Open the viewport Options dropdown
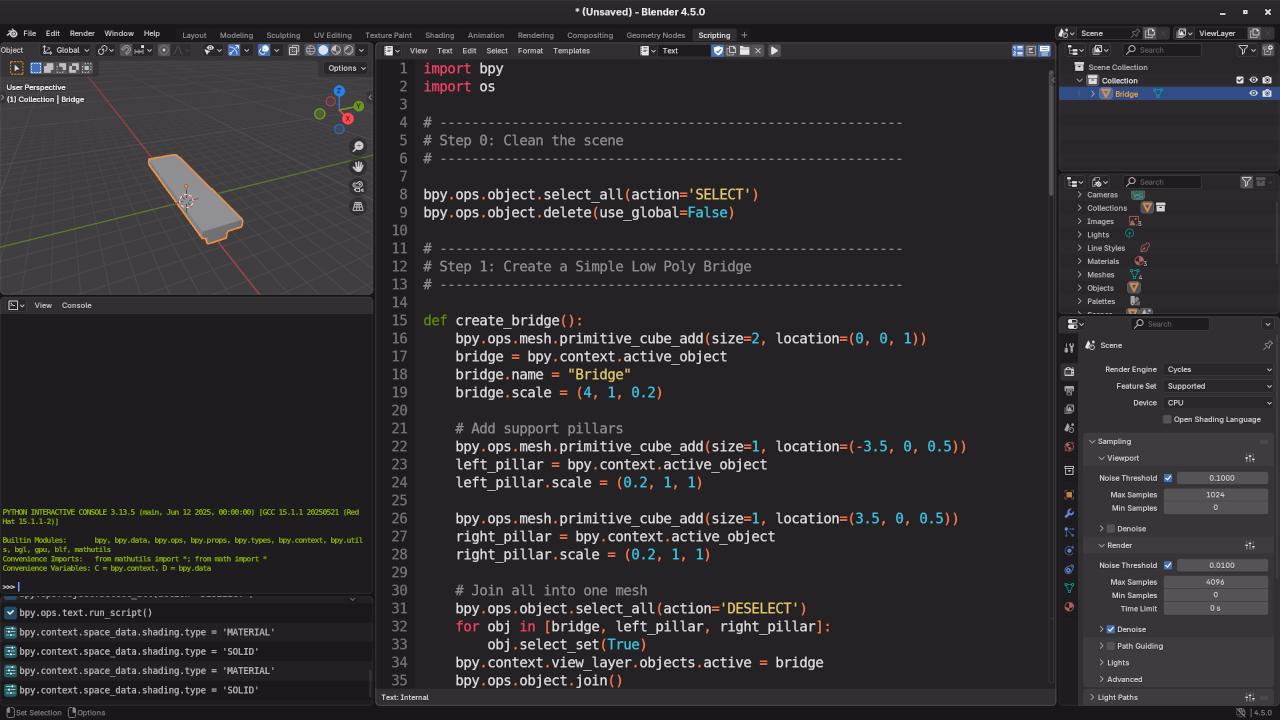Image resolution: width=1280 pixels, height=720 pixels. coord(347,68)
